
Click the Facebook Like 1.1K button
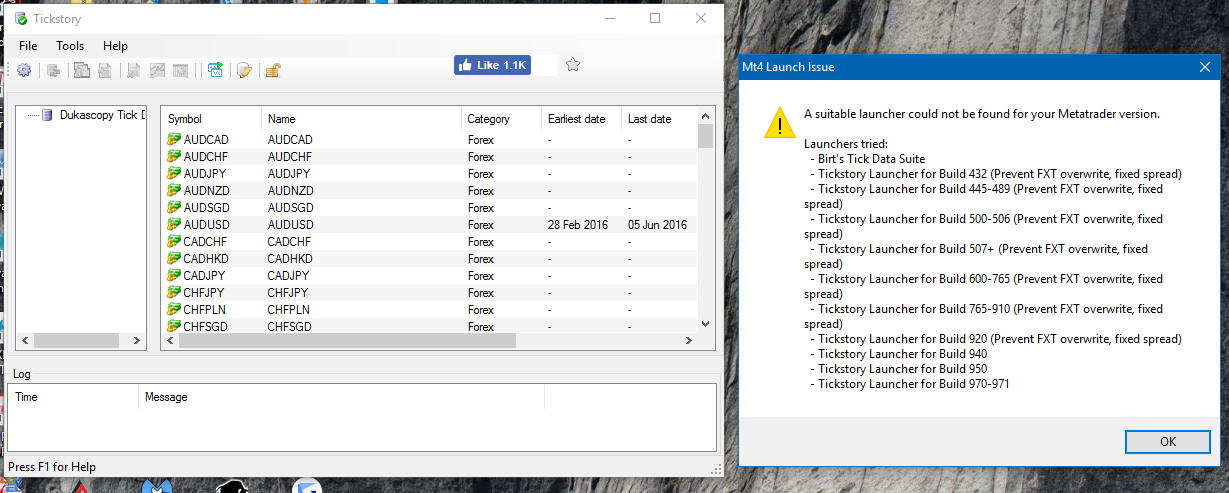[x=492, y=65]
